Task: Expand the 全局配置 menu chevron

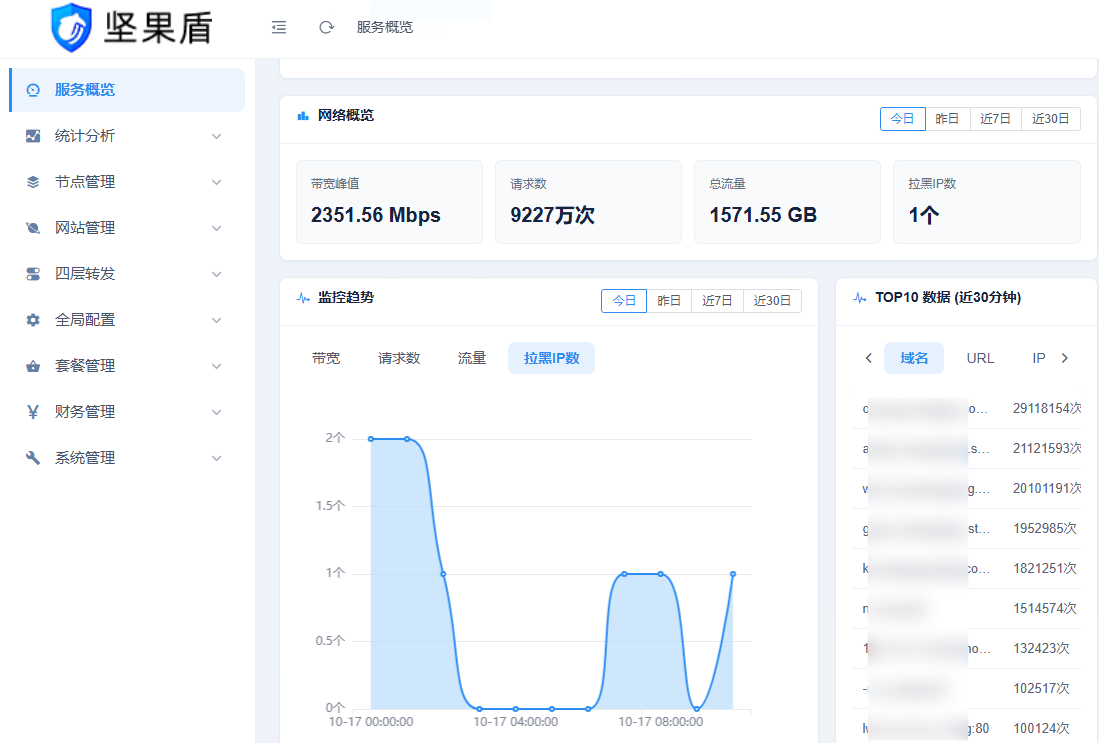Action: pos(217,320)
